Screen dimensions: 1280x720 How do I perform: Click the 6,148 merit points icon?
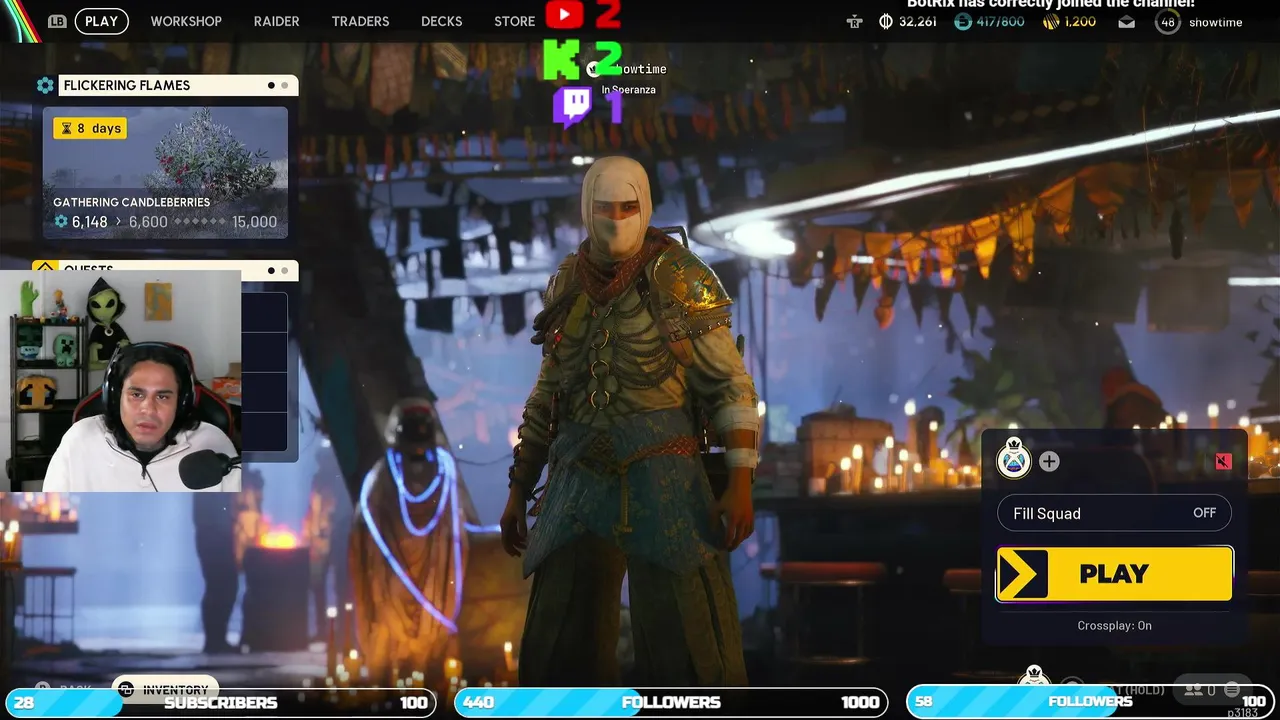[61, 222]
